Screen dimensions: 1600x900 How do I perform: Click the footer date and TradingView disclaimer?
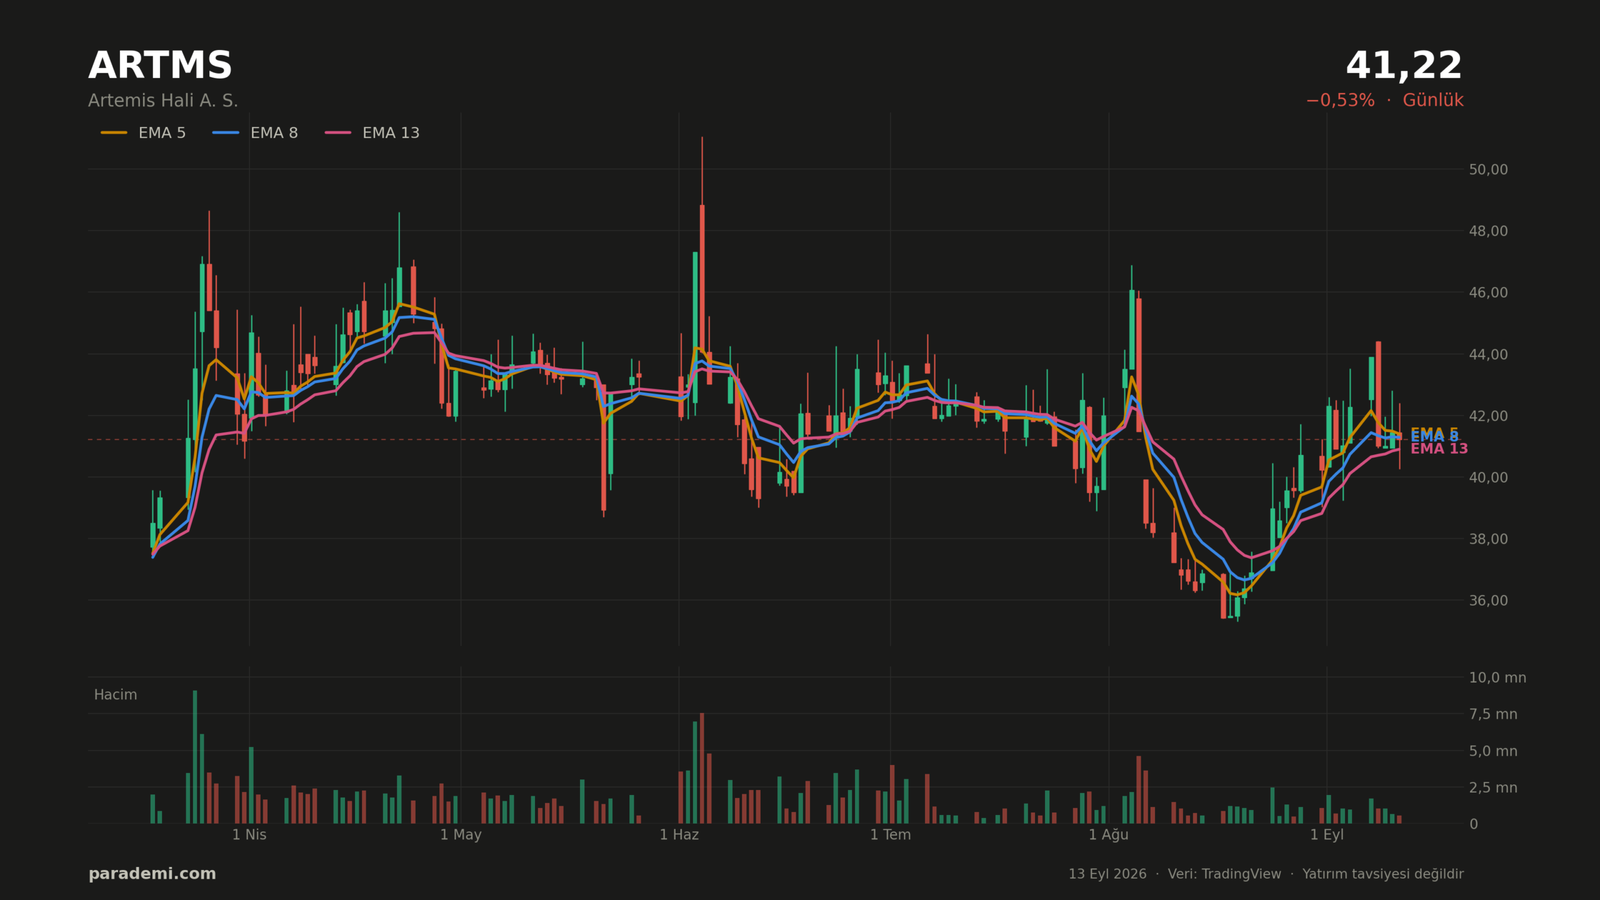click(x=1265, y=874)
